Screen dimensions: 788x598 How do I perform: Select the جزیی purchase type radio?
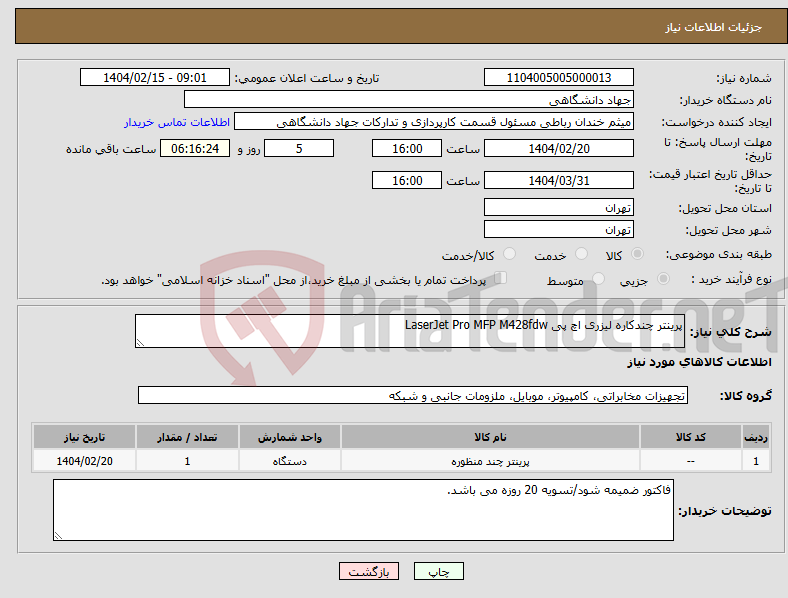point(663,278)
